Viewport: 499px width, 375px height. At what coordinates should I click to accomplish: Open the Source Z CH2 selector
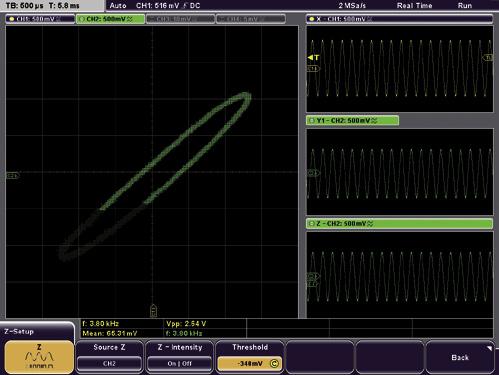pyautogui.click(x=109, y=363)
